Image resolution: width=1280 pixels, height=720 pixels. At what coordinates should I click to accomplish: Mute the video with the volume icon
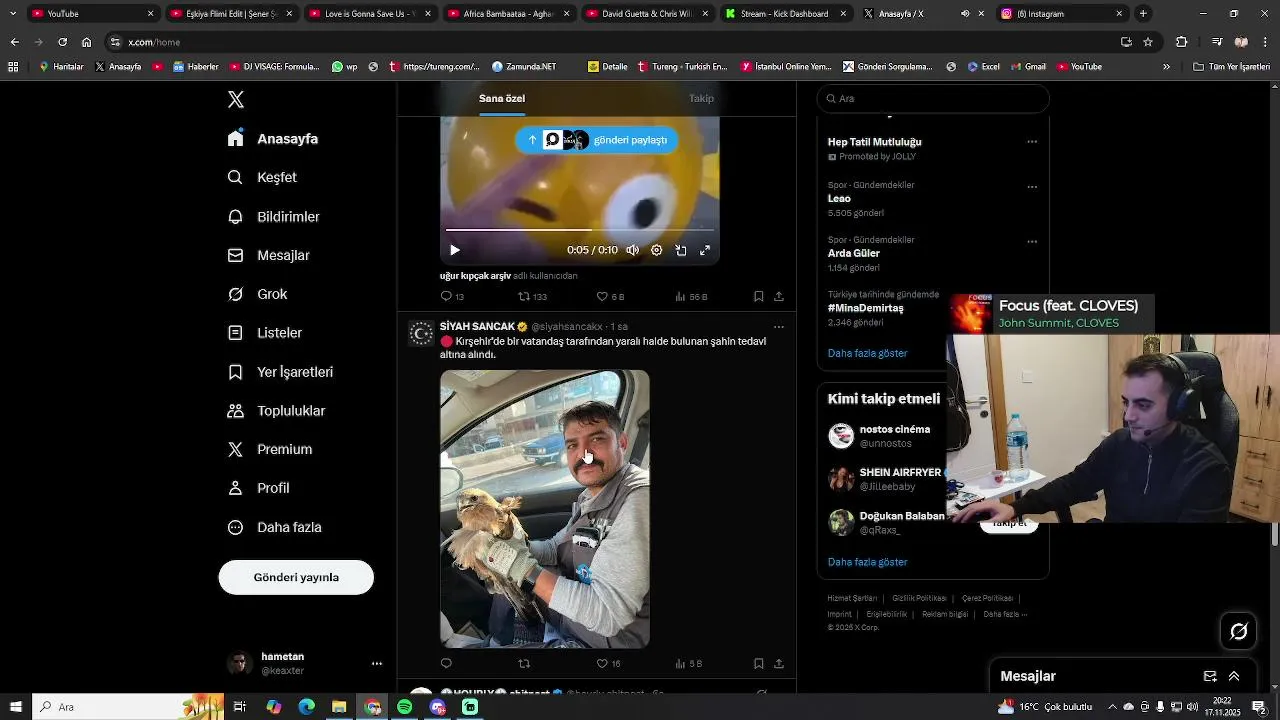coord(632,250)
